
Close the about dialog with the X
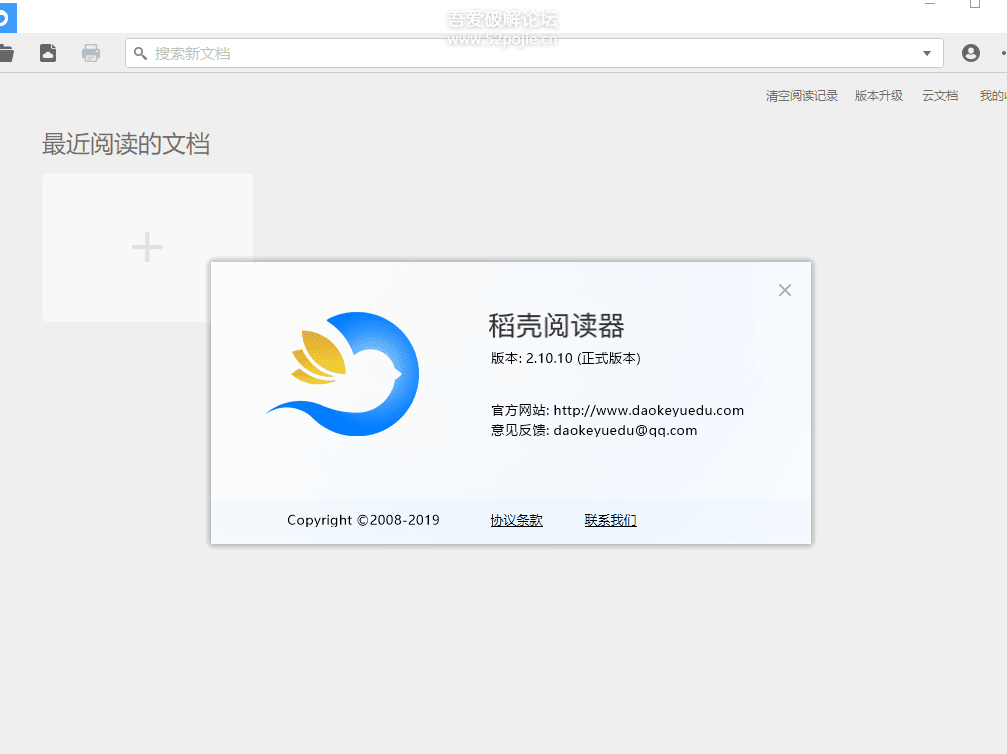tap(784, 290)
